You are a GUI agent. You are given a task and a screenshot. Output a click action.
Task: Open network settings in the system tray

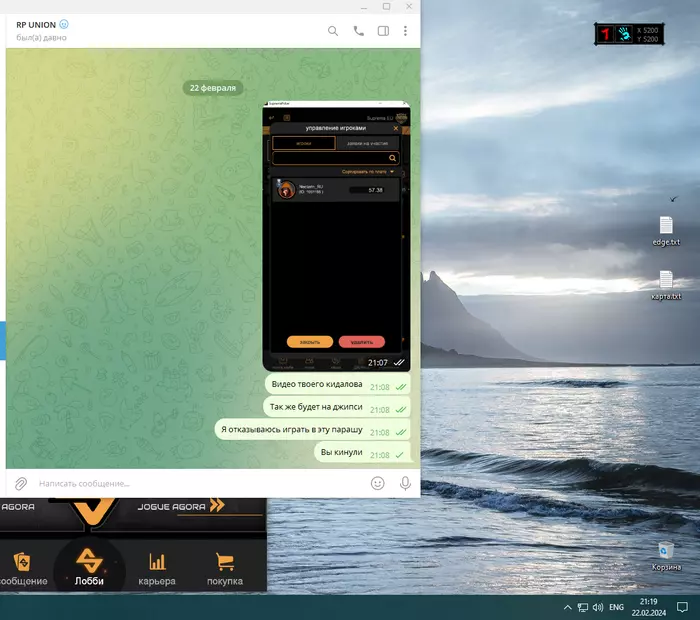(583, 607)
